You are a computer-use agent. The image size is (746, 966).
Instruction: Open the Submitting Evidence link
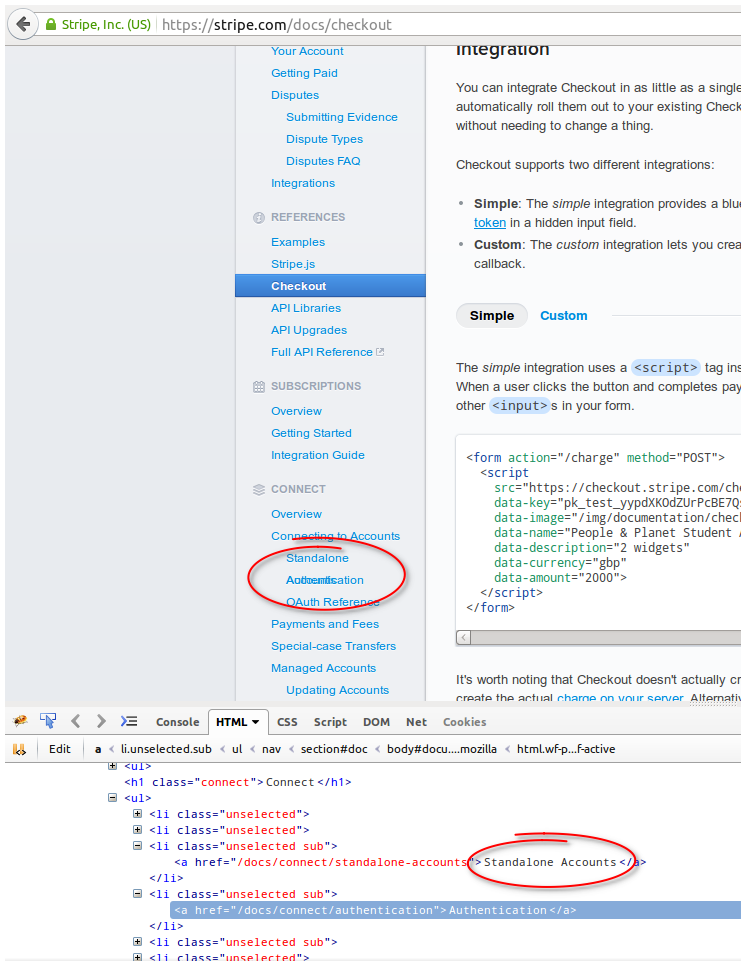pos(342,117)
